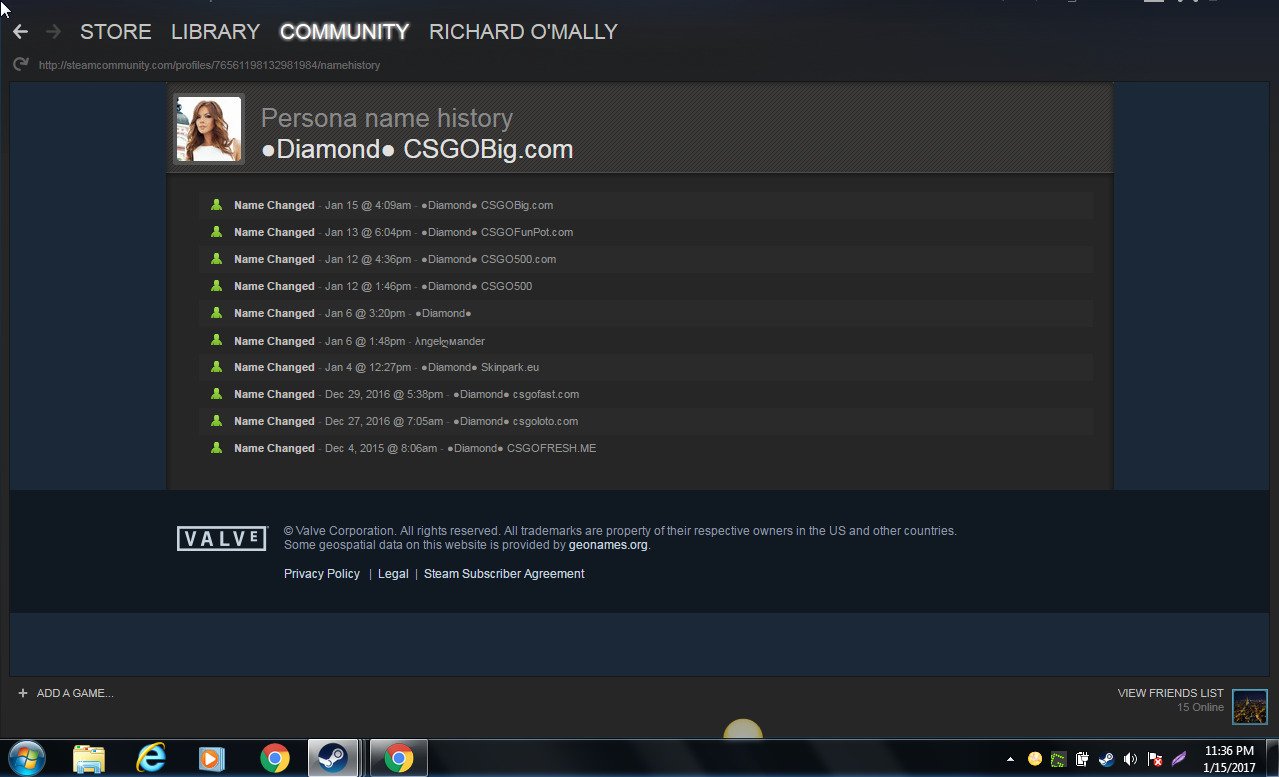This screenshot has height=777, width=1279.
Task: Click the forward arrow navigation icon
Action: [x=54, y=32]
